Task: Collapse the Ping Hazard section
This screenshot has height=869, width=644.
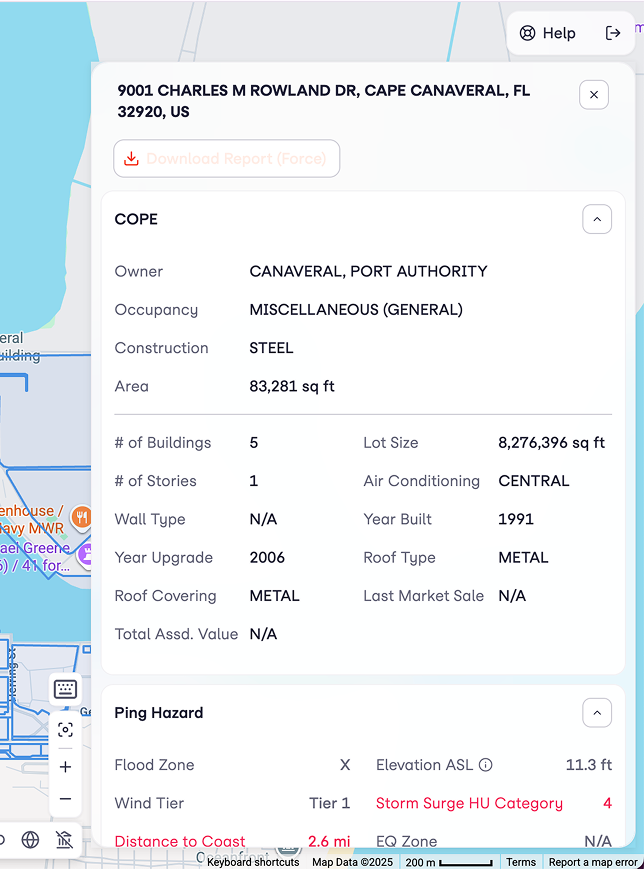Action: (x=597, y=713)
